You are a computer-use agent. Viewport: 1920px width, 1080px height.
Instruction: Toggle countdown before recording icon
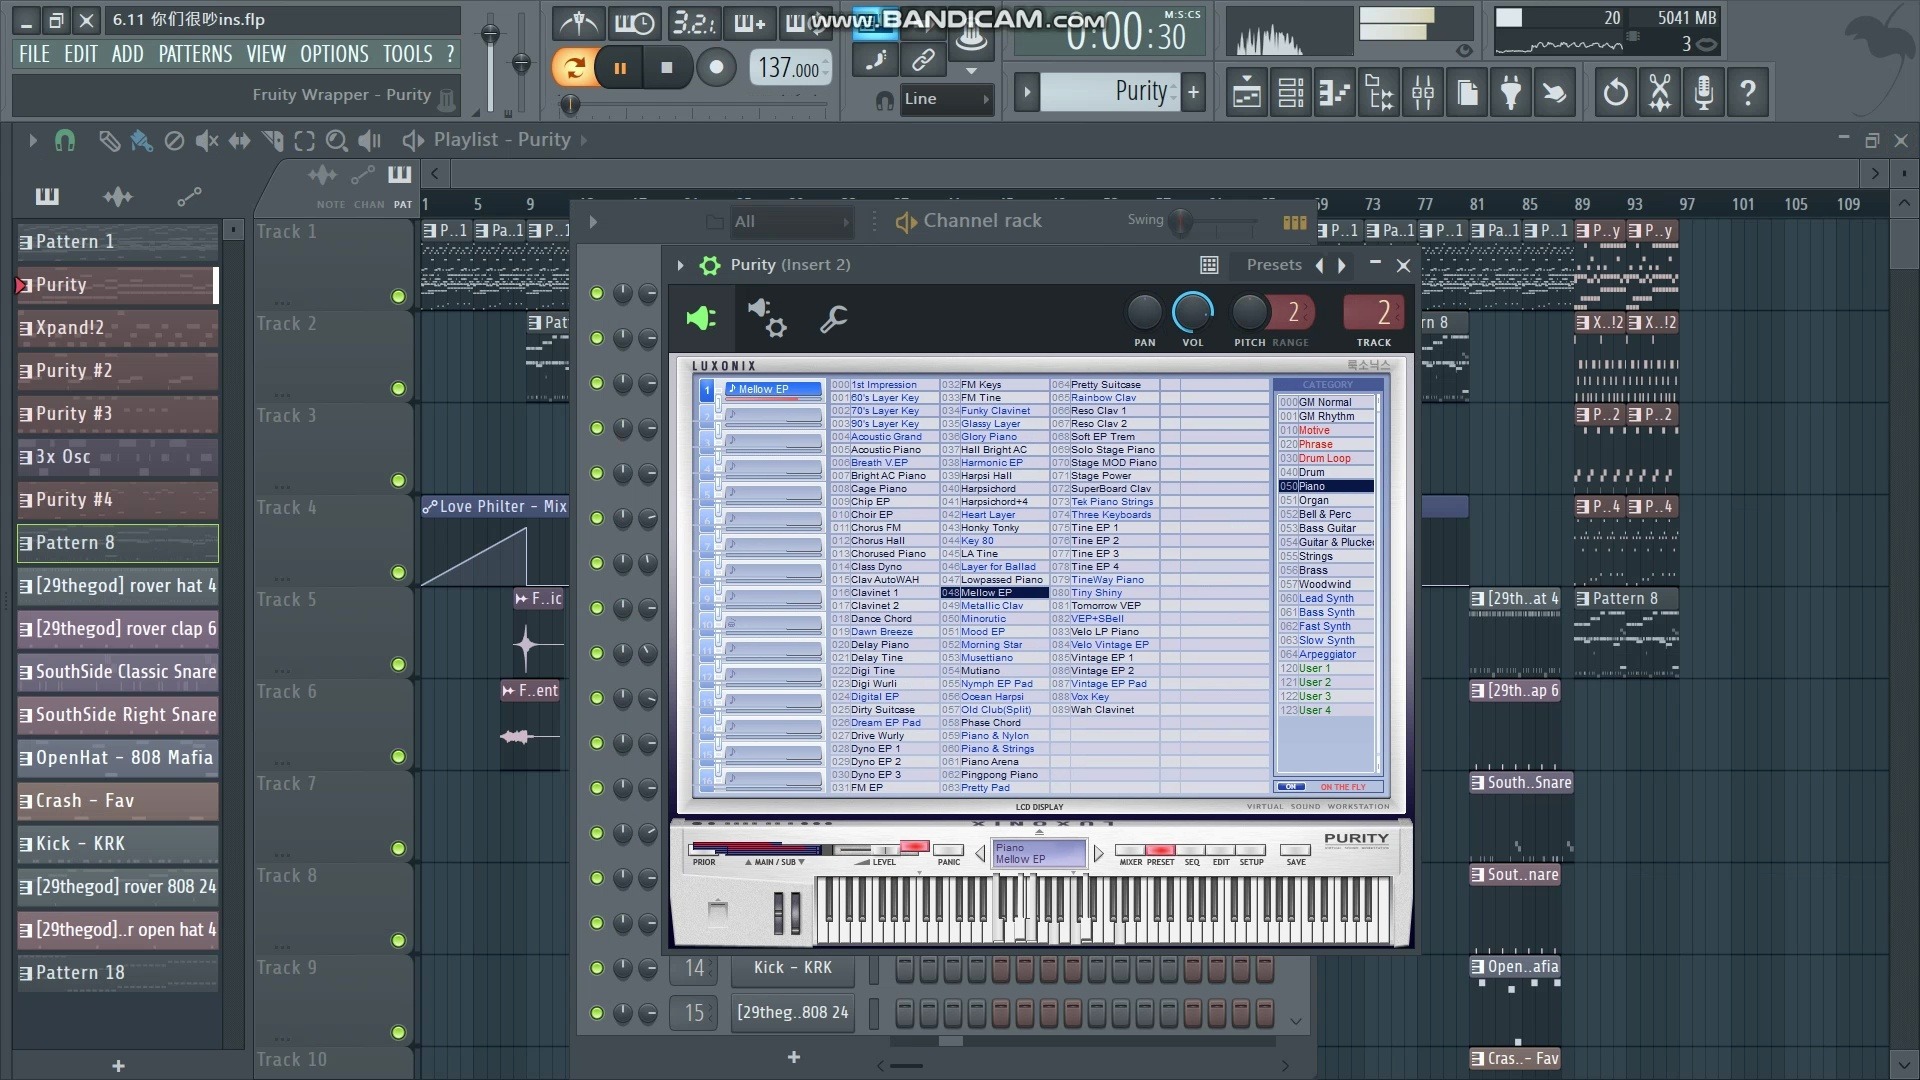(x=694, y=22)
